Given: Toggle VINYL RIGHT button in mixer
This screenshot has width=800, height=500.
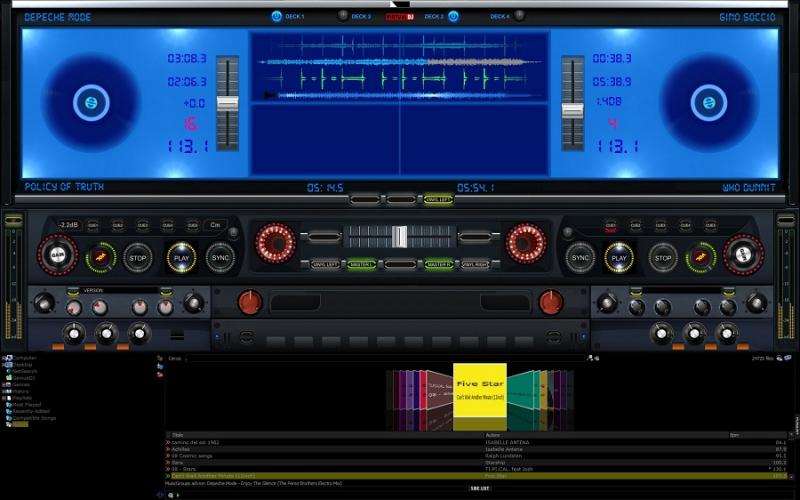Looking at the screenshot, I should (x=475, y=264).
